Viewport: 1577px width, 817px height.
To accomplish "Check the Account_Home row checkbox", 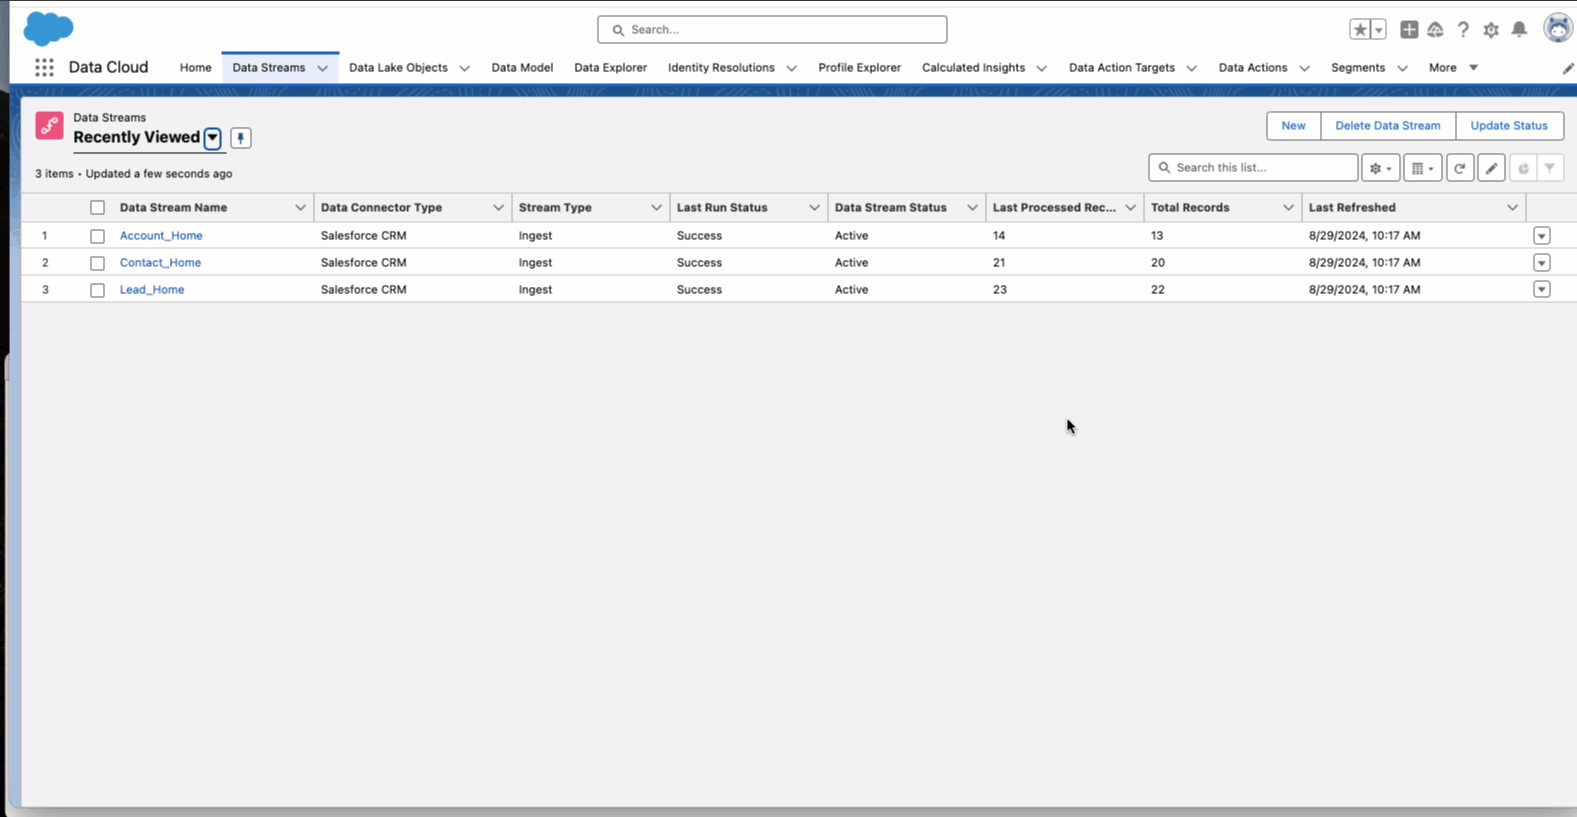I will [x=97, y=236].
